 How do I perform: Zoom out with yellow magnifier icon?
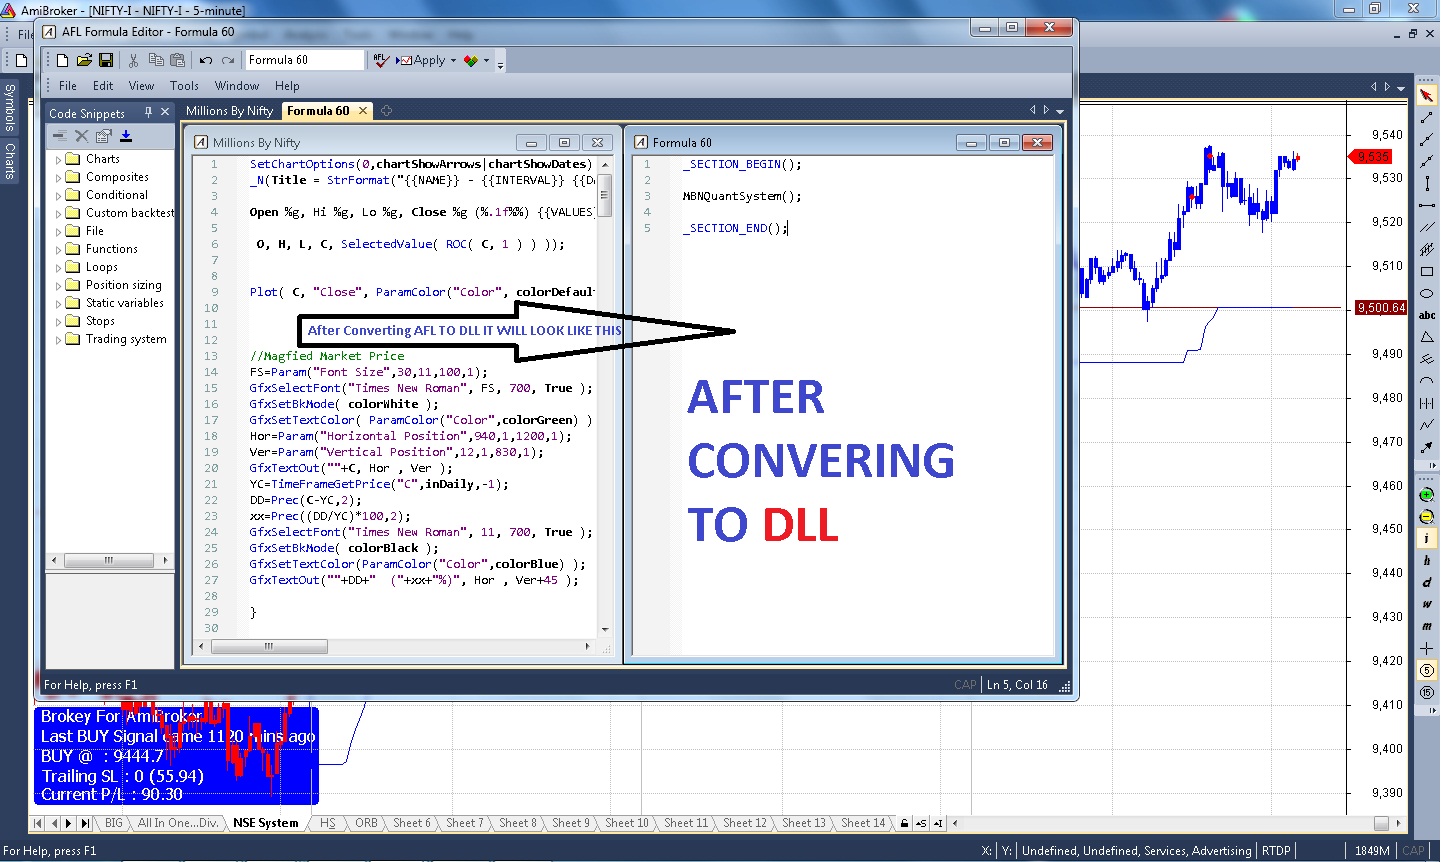(x=1427, y=517)
